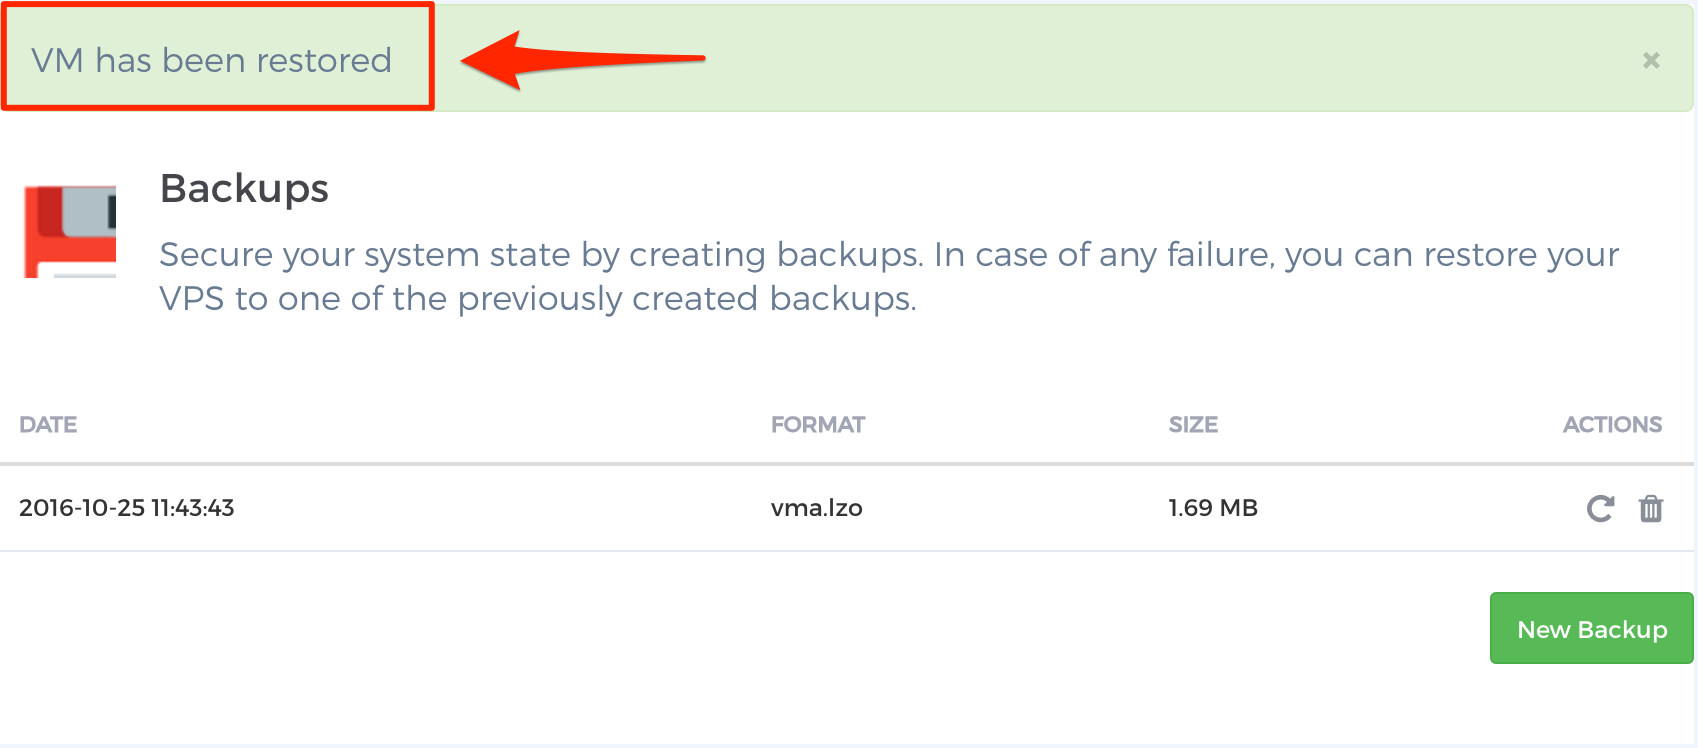Click the red arrow pointing at the notification
The image size is (1698, 748).
pyautogui.click(x=583, y=59)
